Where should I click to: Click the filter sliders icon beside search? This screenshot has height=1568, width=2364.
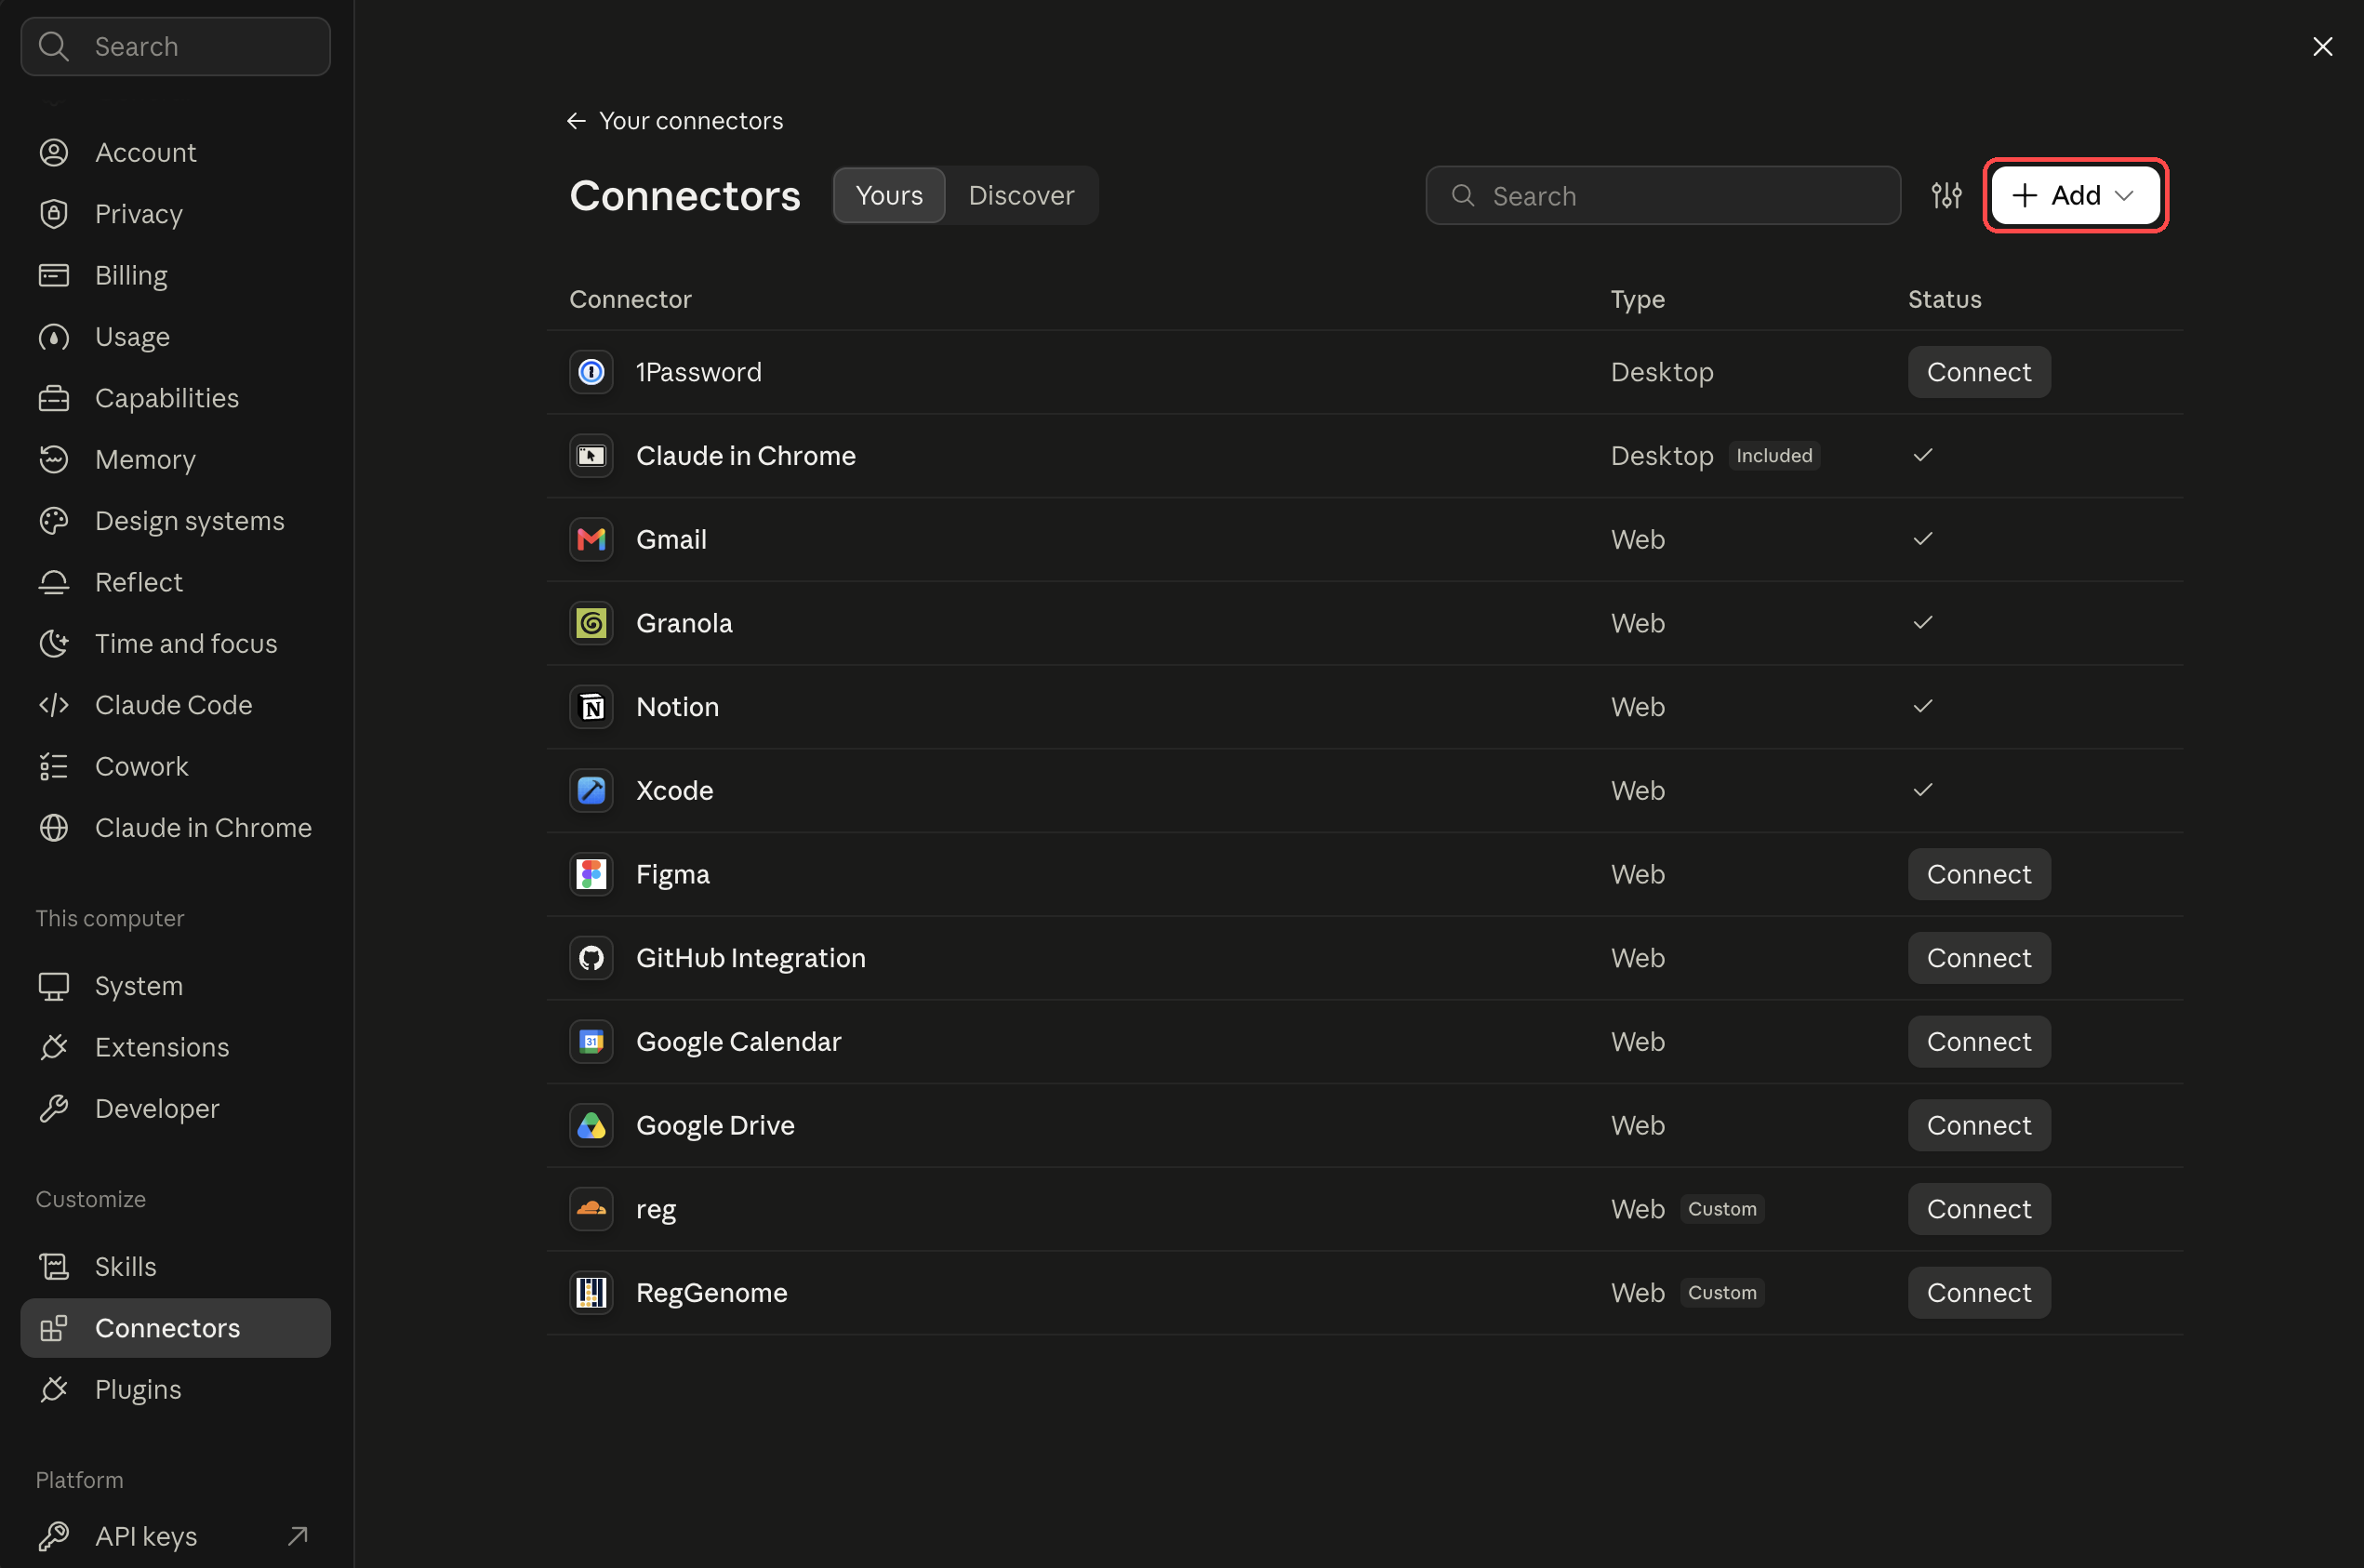[1946, 195]
